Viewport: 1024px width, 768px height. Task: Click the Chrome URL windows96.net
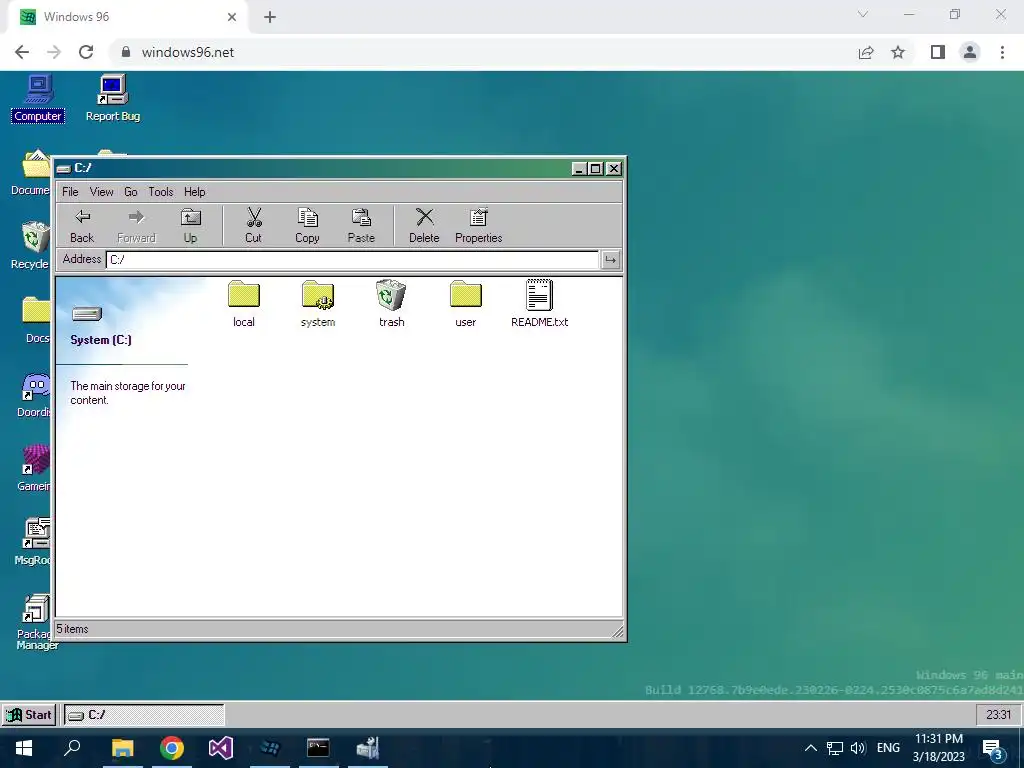(187, 52)
